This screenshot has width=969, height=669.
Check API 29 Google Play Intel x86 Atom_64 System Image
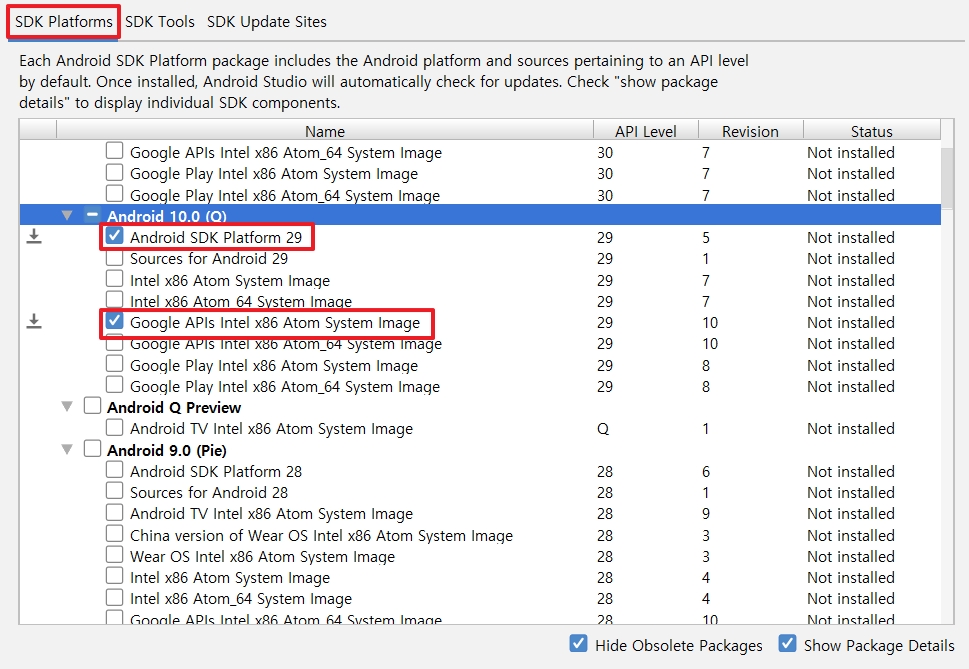(x=114, y=385)
